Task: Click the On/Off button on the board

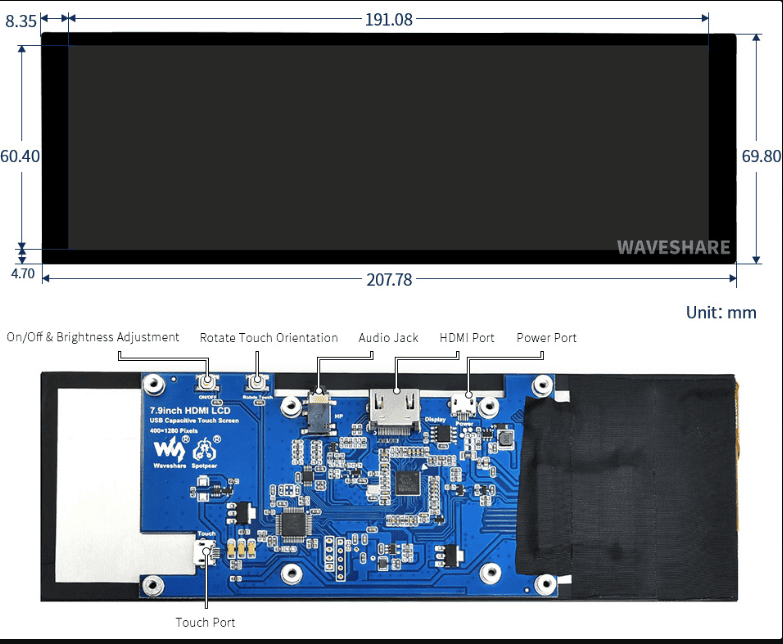Action: (x=207, y=383)
